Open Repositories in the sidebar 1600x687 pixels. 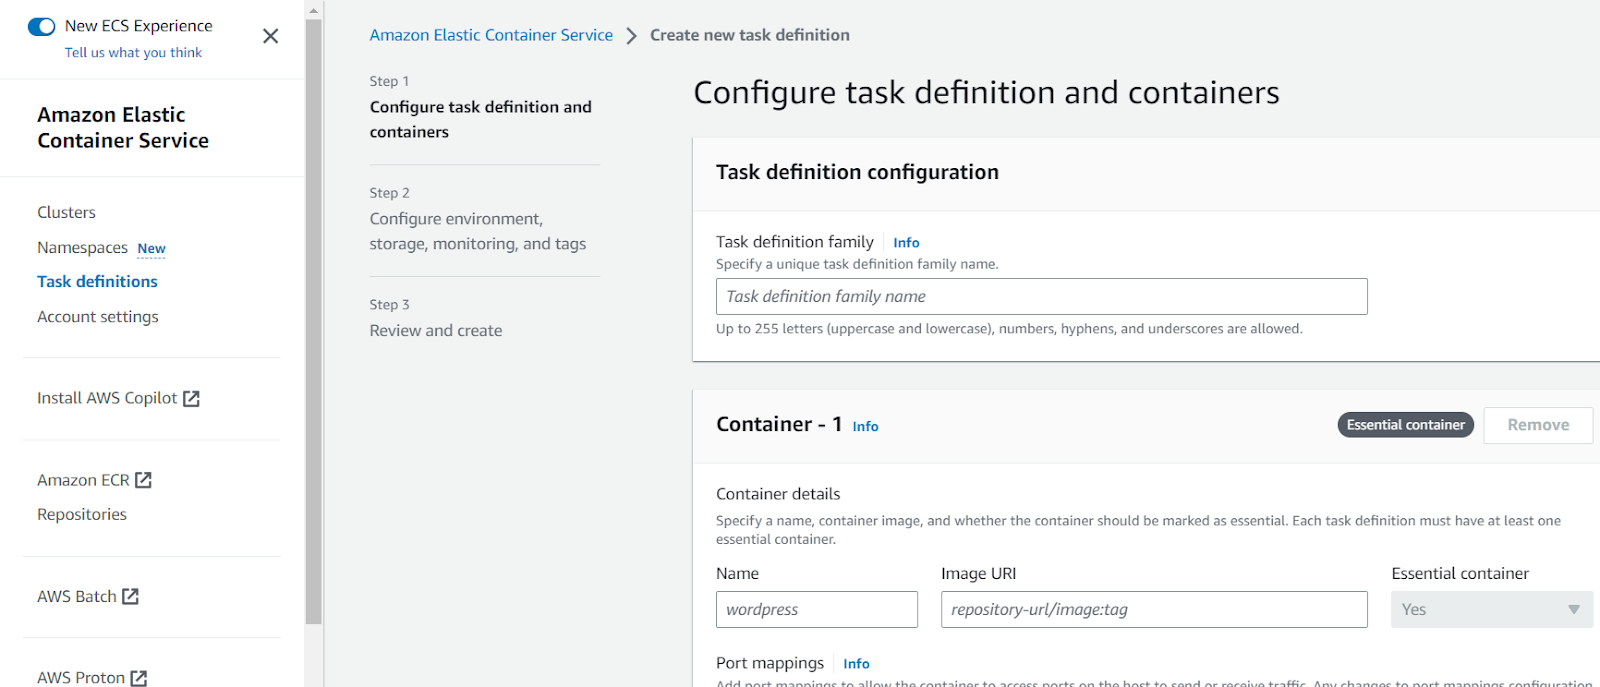click(x=82, y=514)
